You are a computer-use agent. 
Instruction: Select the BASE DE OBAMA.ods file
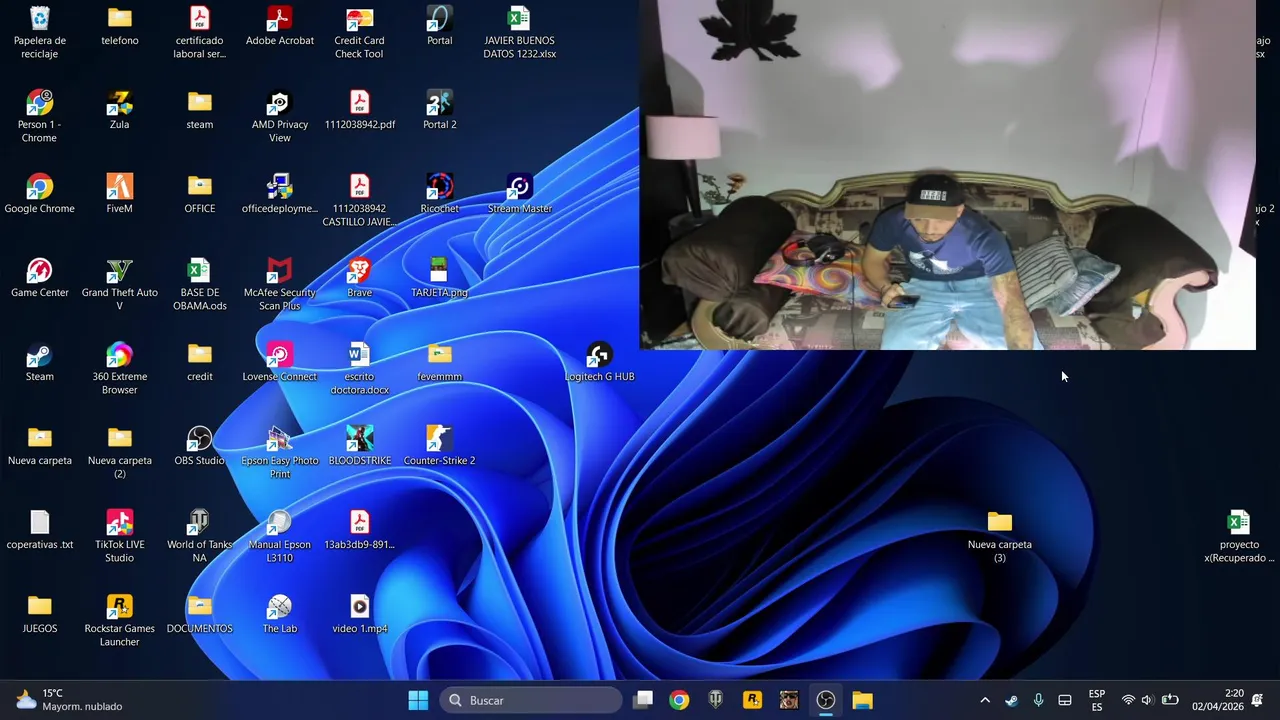click(200, 284)
